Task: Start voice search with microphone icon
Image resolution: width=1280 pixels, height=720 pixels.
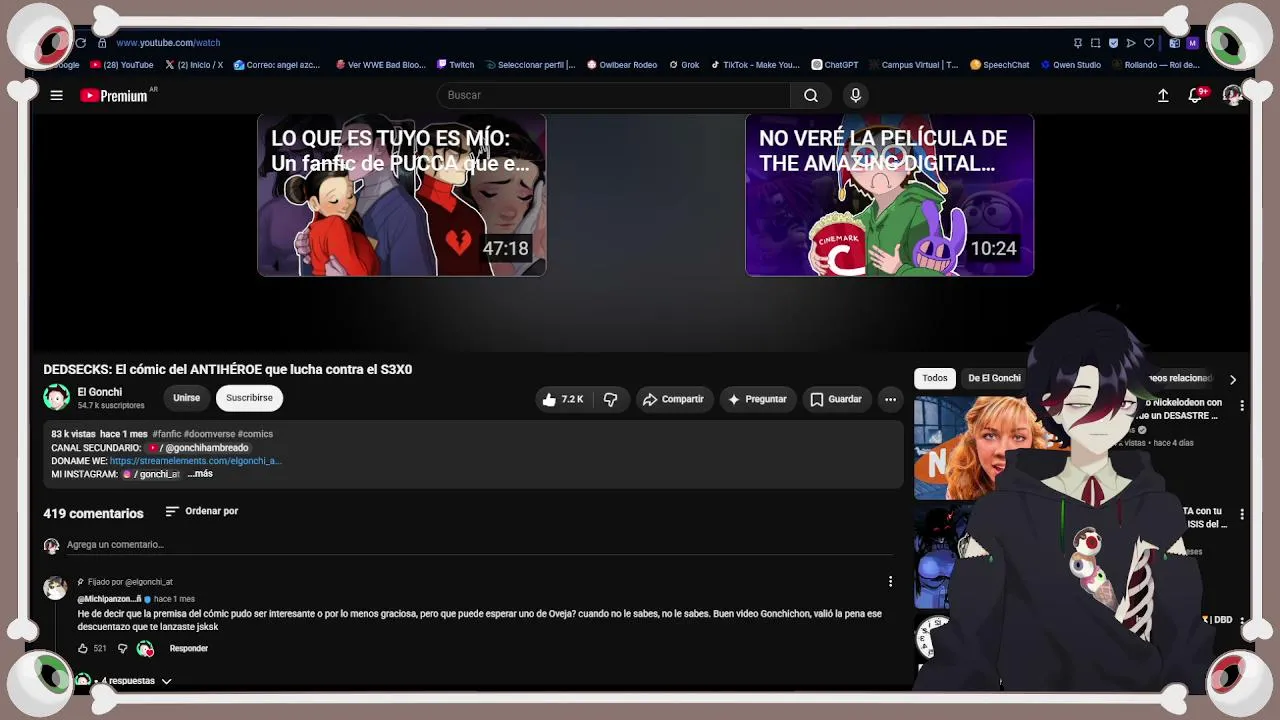Action: coord(855,95)
